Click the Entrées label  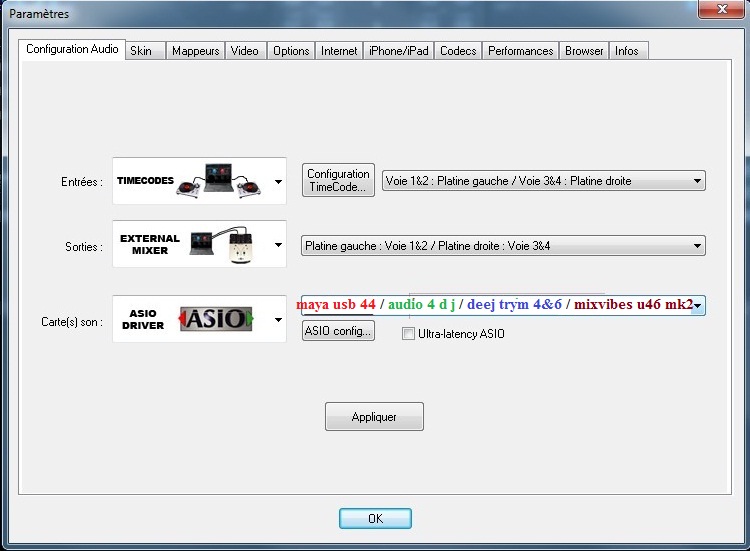coord(82,182)
